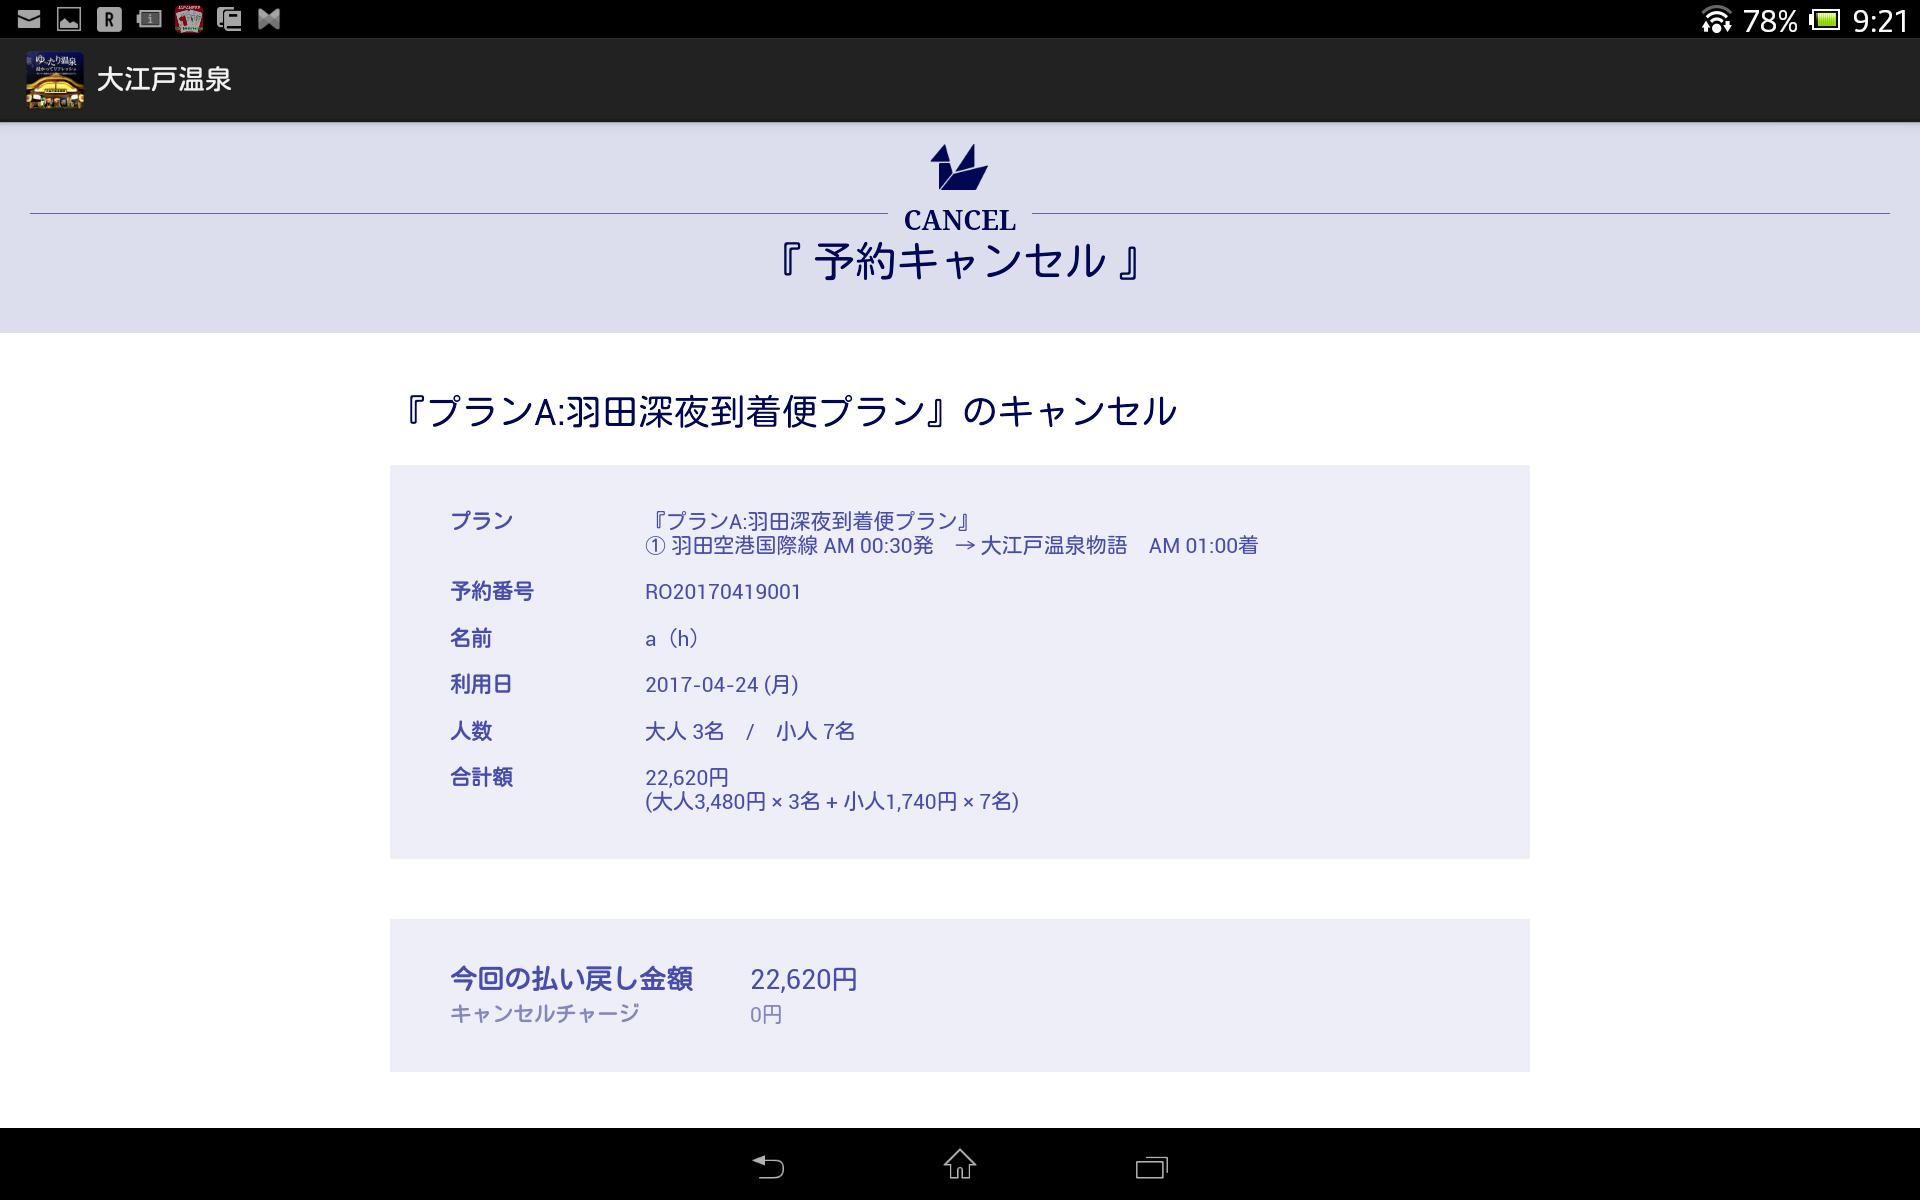Open the bowtie-shaped notification icon

click(x=269, y=18)
